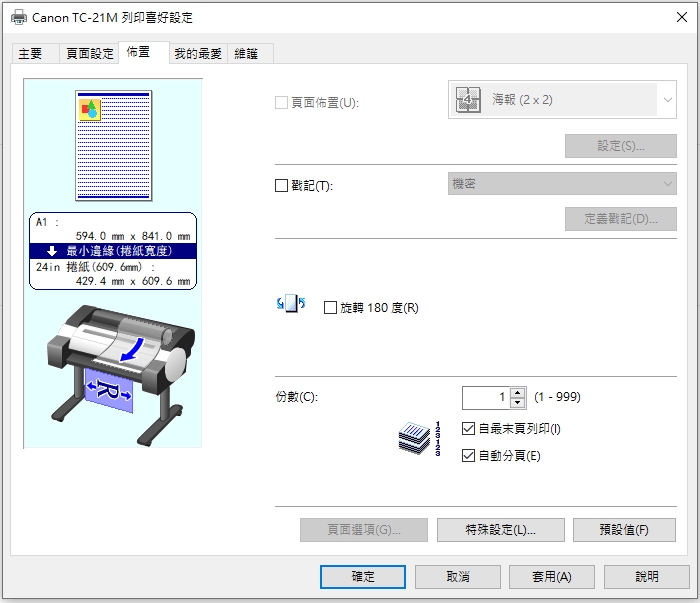Click the poster 2x2 layout icon
The height and width of the screenshot is (603, 700).
(x=468, y=99)
